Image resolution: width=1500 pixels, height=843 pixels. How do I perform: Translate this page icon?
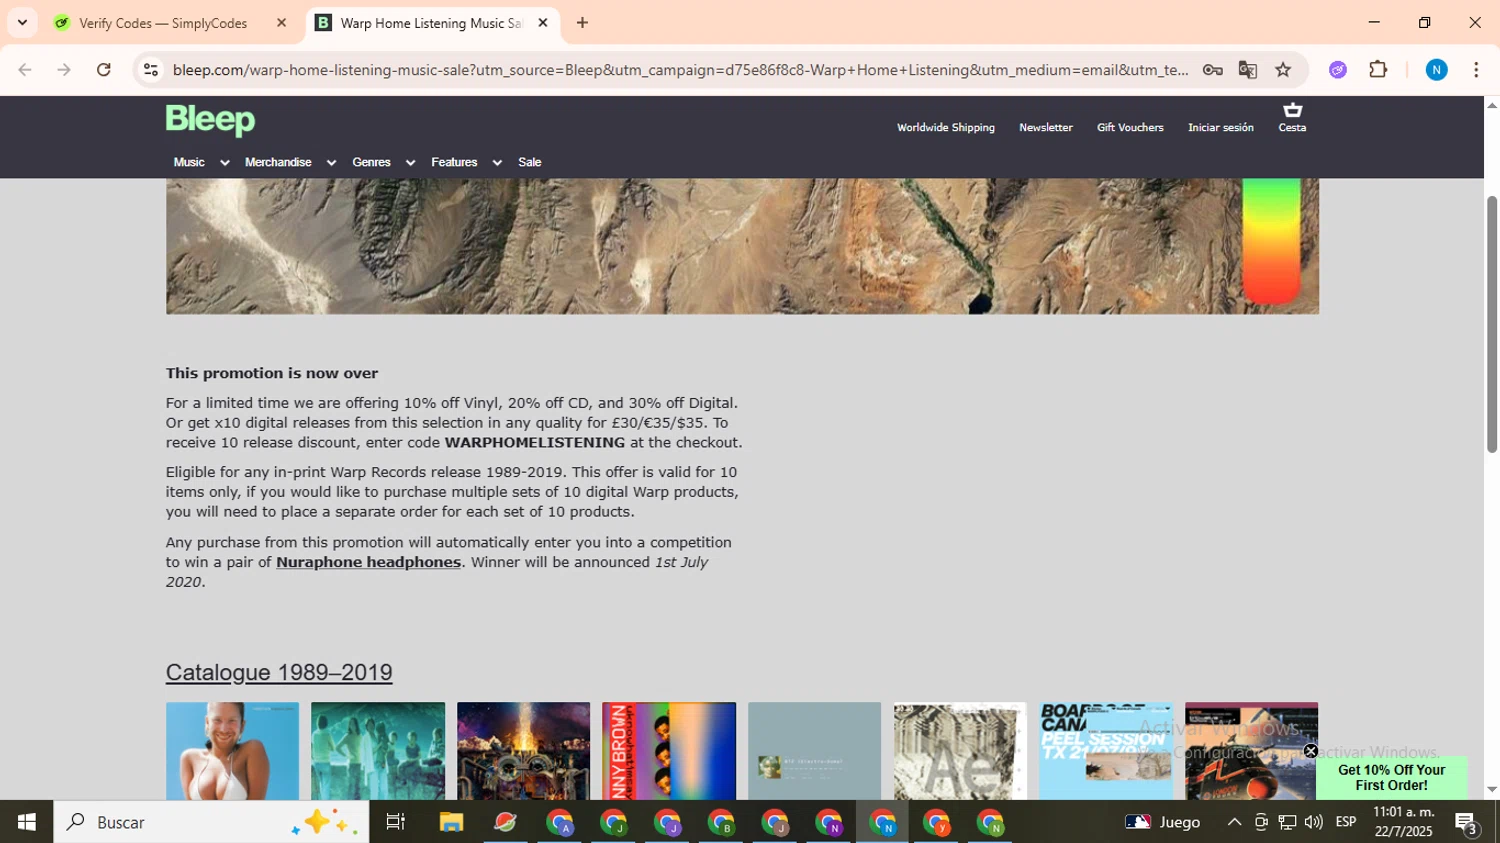(x=1247, y=70)
